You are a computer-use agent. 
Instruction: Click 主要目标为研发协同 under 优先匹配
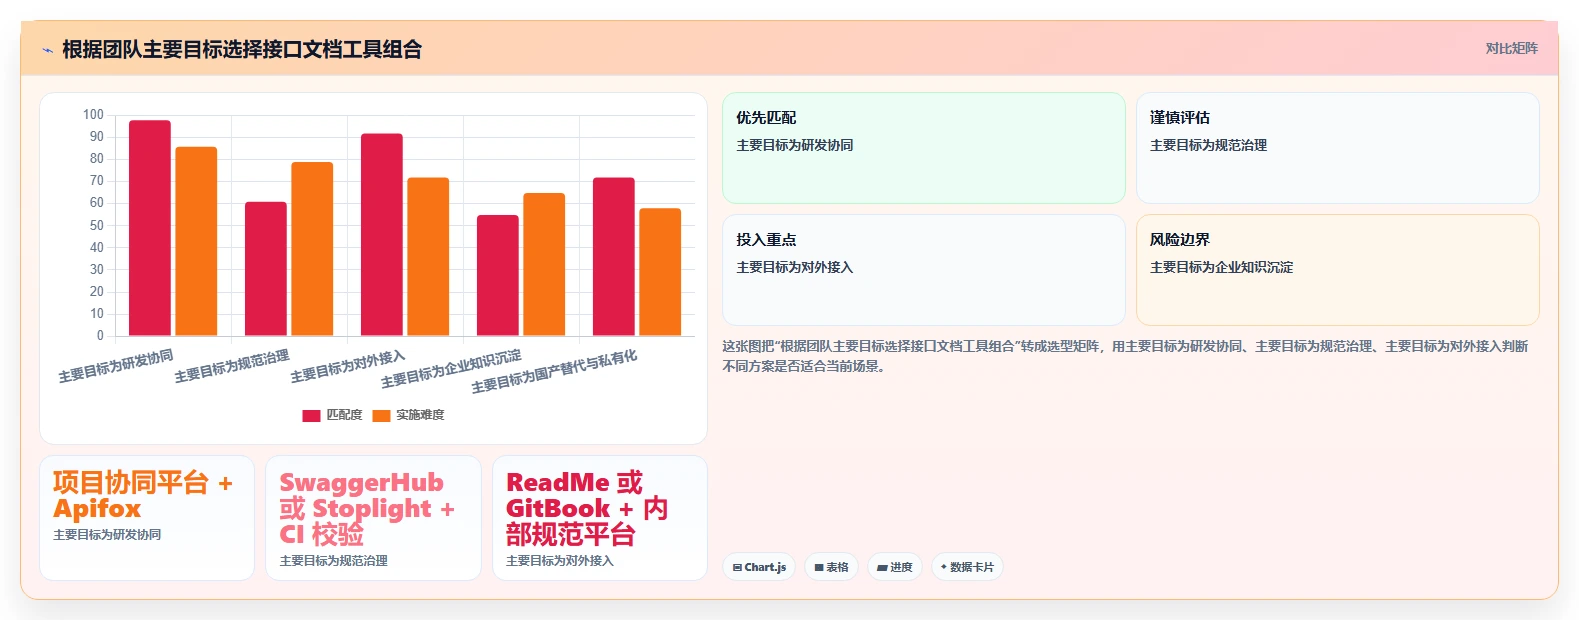[795, 145]
